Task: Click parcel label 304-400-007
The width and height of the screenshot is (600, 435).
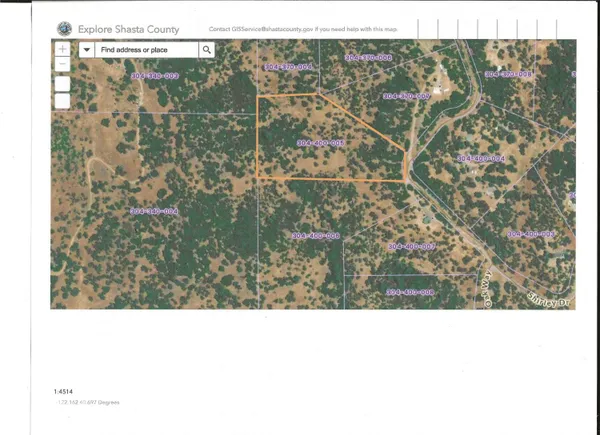Action: pos(411,245)
